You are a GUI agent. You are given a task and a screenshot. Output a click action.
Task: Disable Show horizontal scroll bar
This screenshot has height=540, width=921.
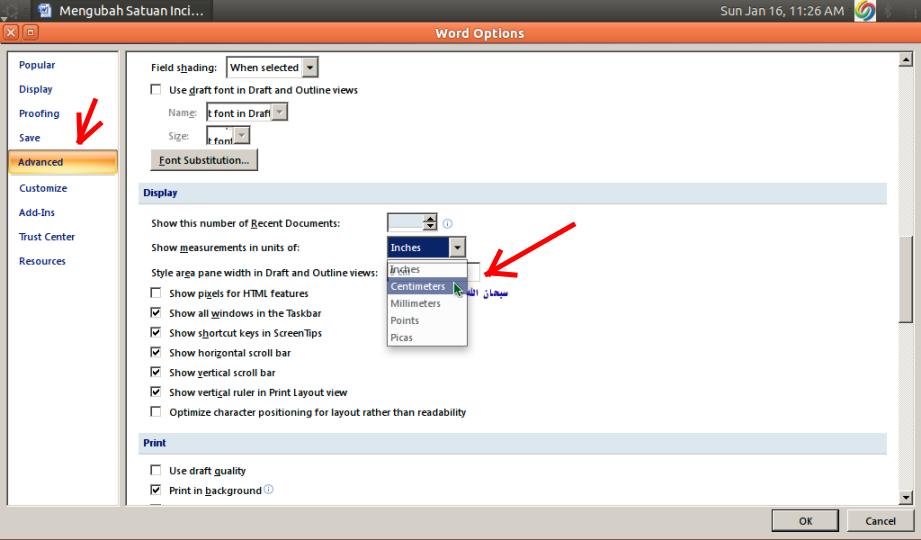(156, 353)
